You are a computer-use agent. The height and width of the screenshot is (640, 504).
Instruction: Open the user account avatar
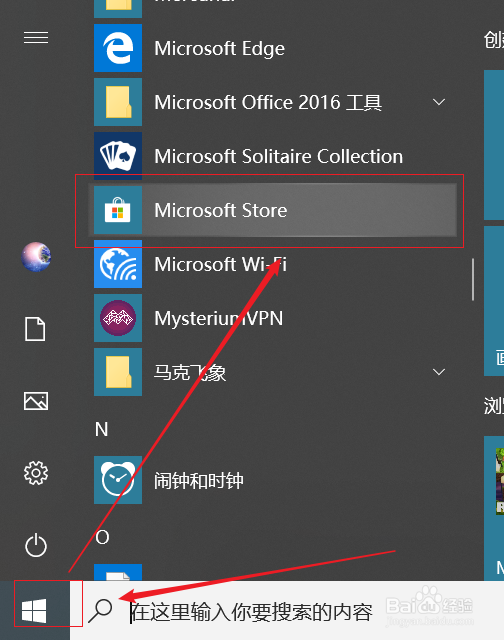click(36, 257)
